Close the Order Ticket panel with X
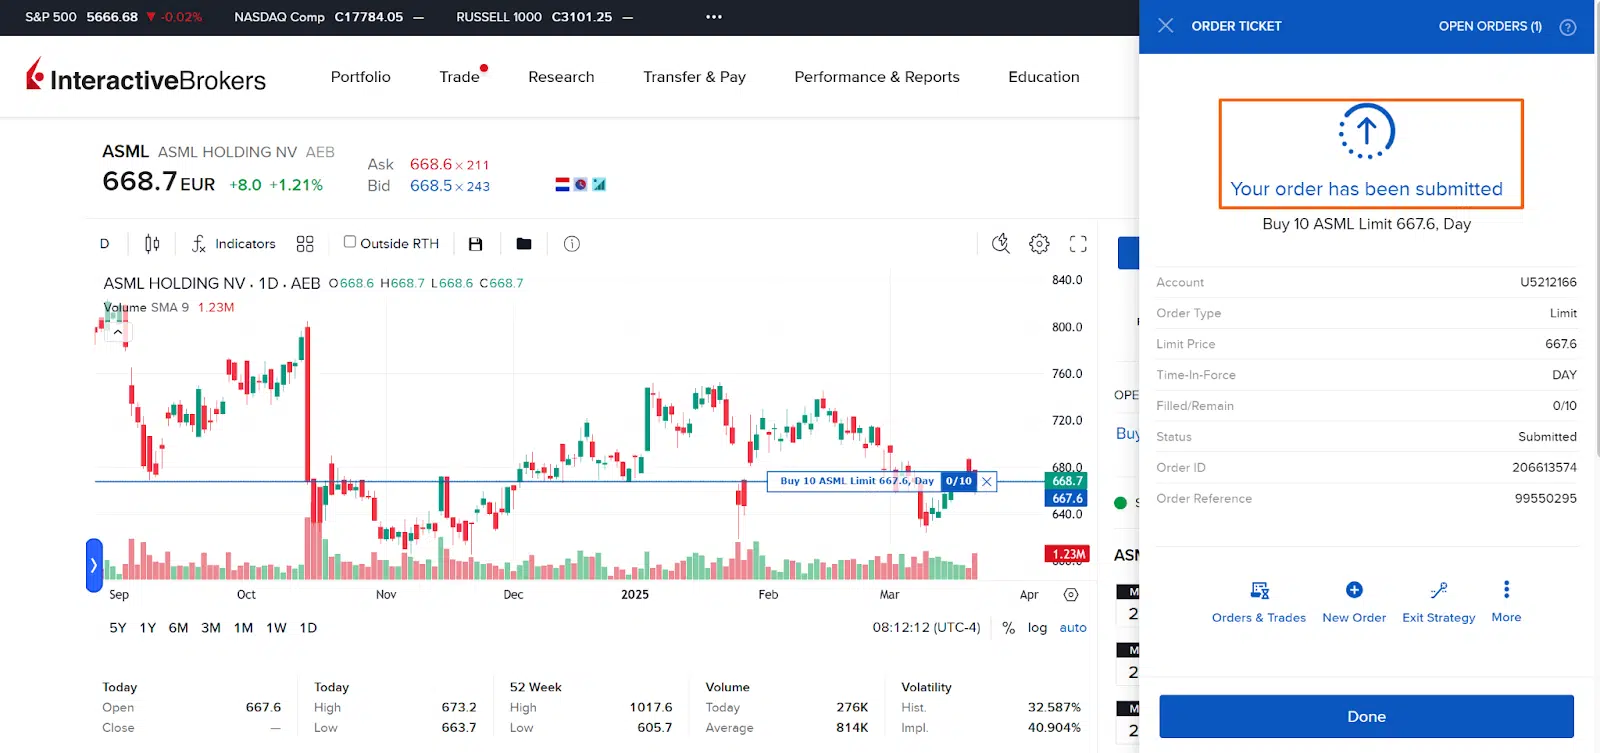The width and height of the screenshot is (1600, 753). [x=1166, y=26]
